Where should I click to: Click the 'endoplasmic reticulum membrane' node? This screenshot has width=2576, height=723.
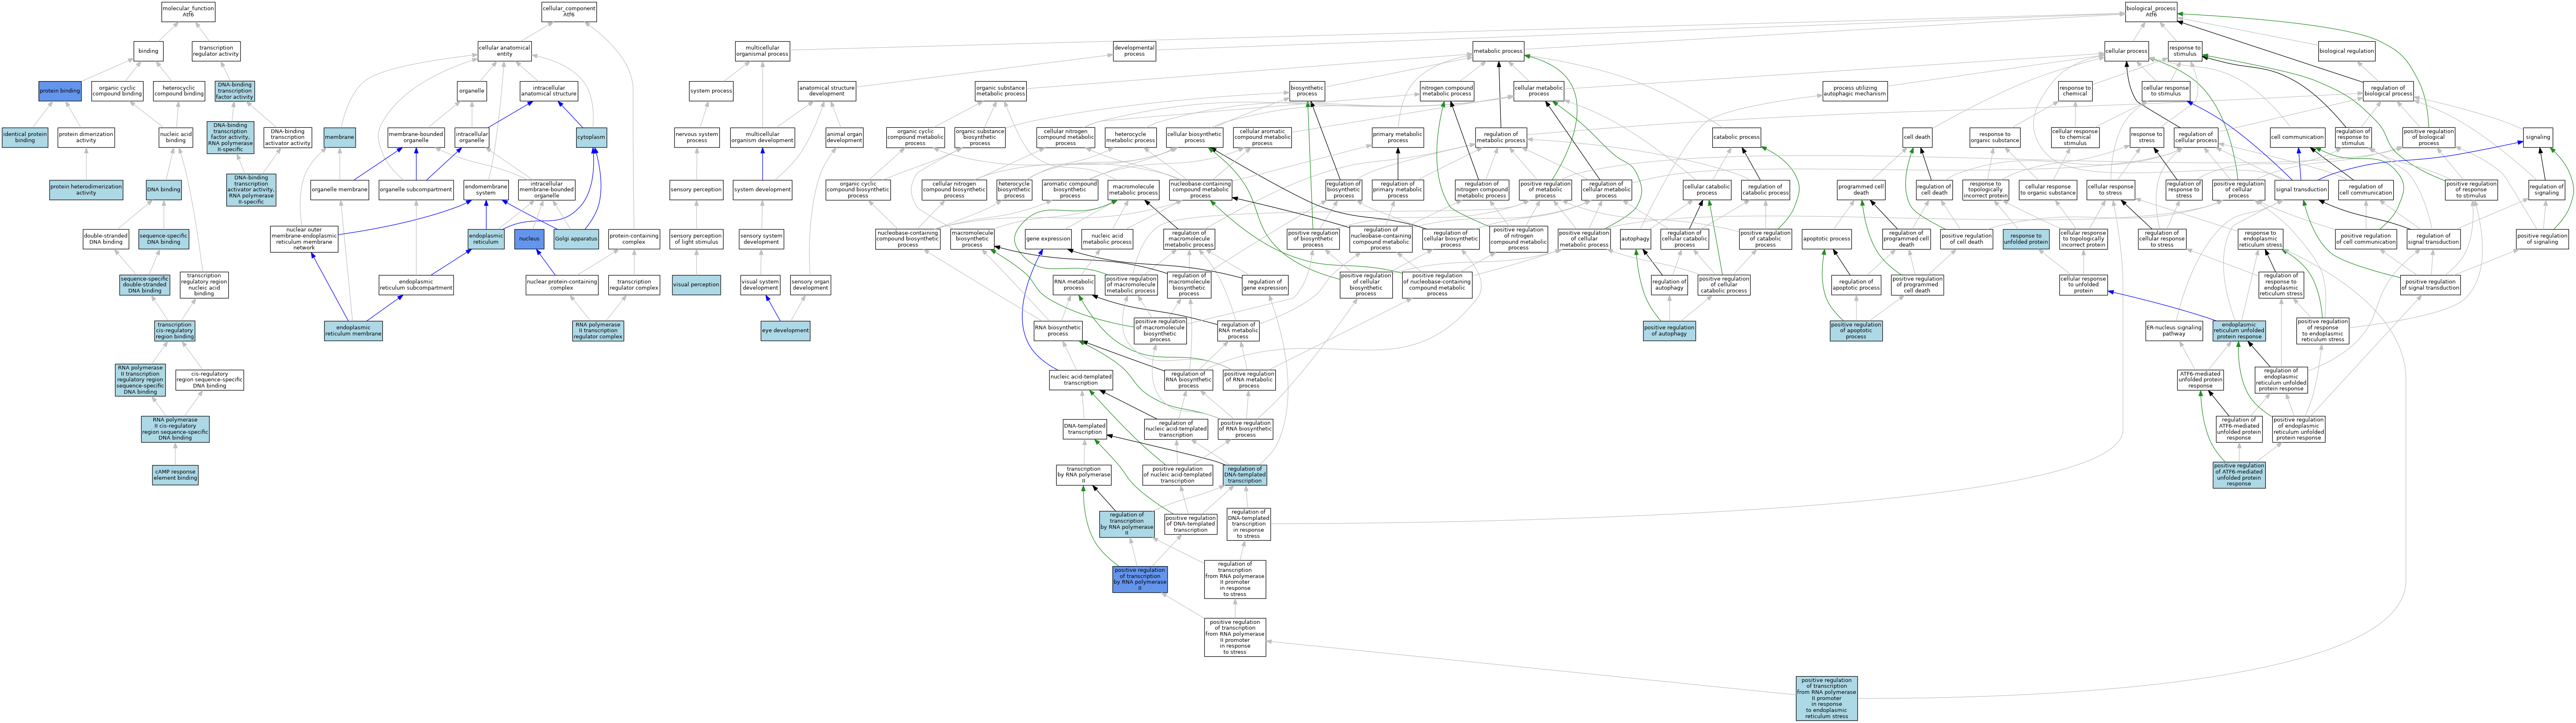tap(353, 330)
